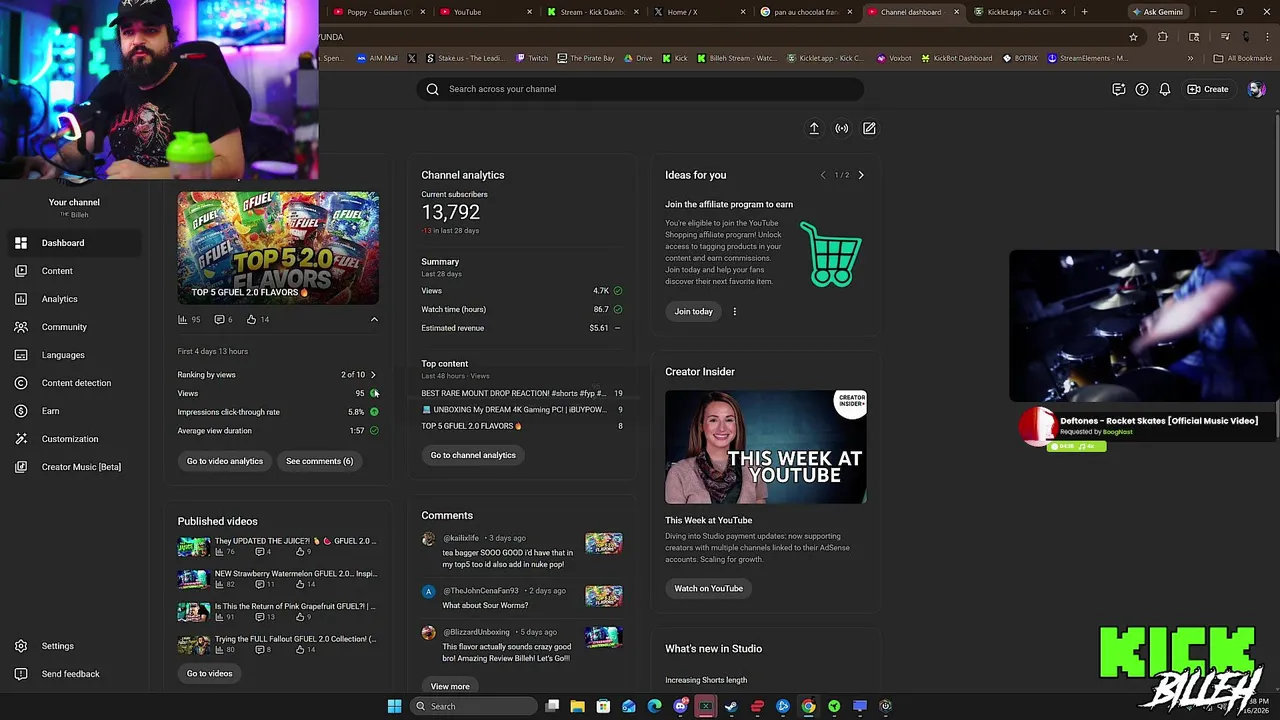Collapse the latest video performance chevron
1280x720 pixels.
tap(374, 320)
